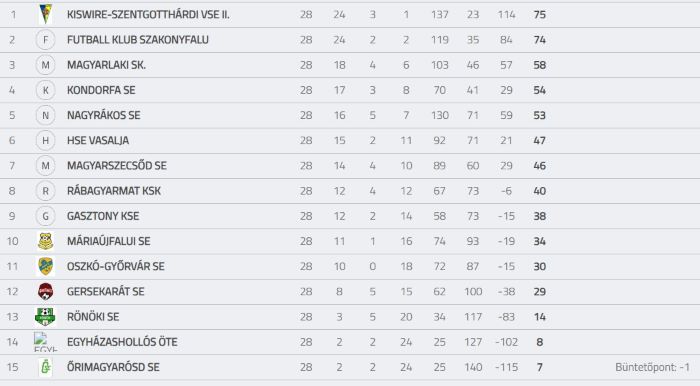Click the broken Egyházashollós ÖTE logo image
Image resolution: width=700 pixels, height=386 pixels.
click(46, 342)
